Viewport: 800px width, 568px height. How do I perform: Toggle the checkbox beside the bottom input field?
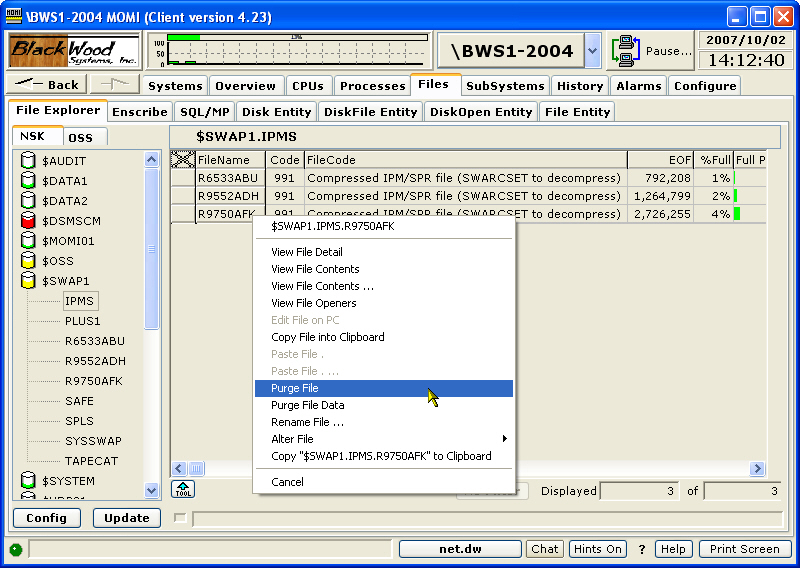coord(180,518)
